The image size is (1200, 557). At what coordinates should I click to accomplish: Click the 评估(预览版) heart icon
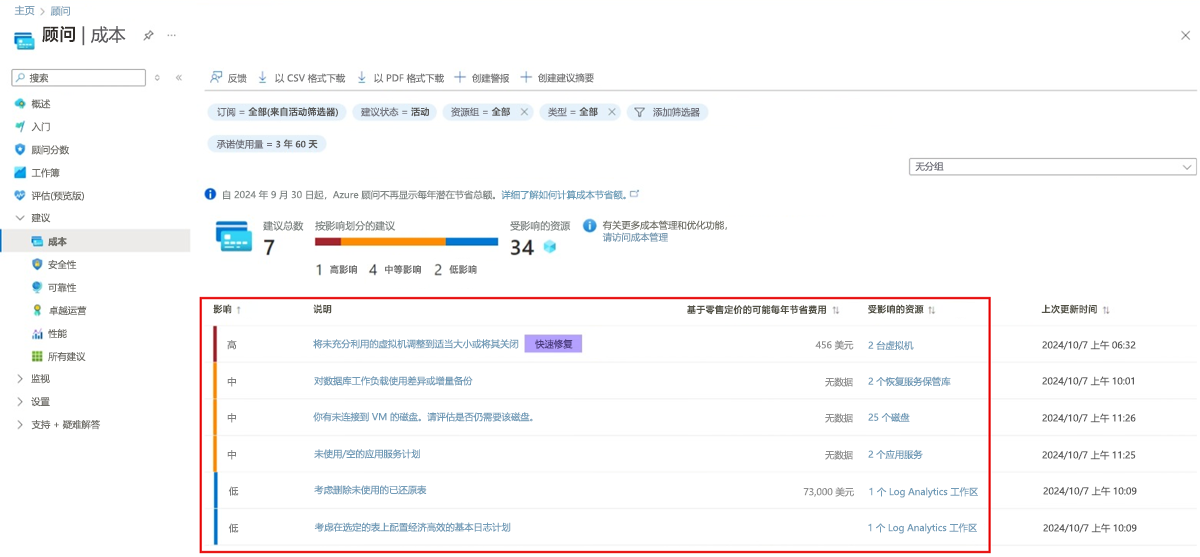pyautogui.click(x=20, y=196)
